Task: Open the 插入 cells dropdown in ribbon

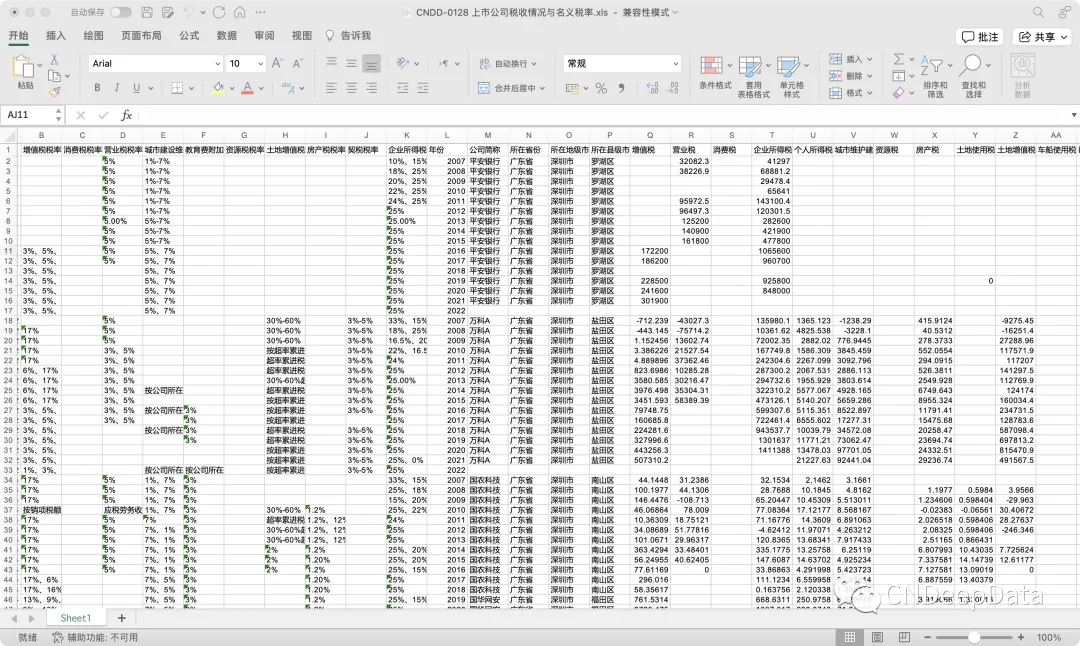Action: [x=851, y=59]
